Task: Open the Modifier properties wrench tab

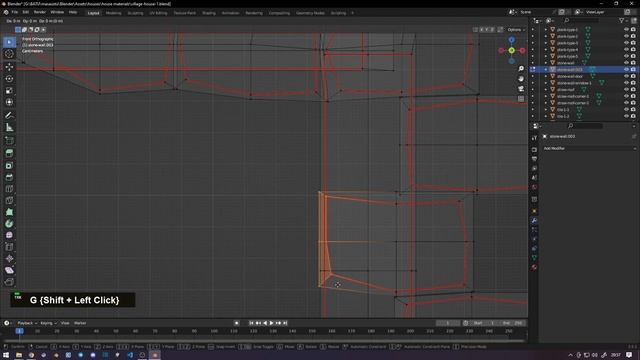Action: click(534, 220)
